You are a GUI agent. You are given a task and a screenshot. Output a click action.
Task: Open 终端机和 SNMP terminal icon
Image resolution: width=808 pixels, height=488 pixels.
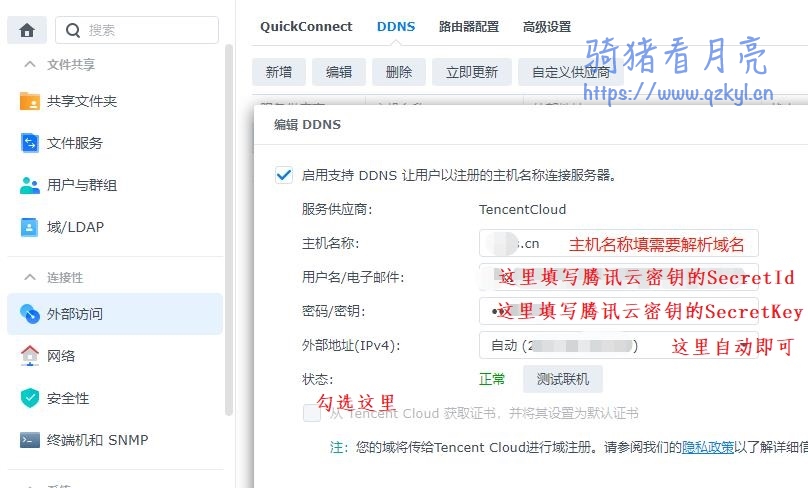29,440
